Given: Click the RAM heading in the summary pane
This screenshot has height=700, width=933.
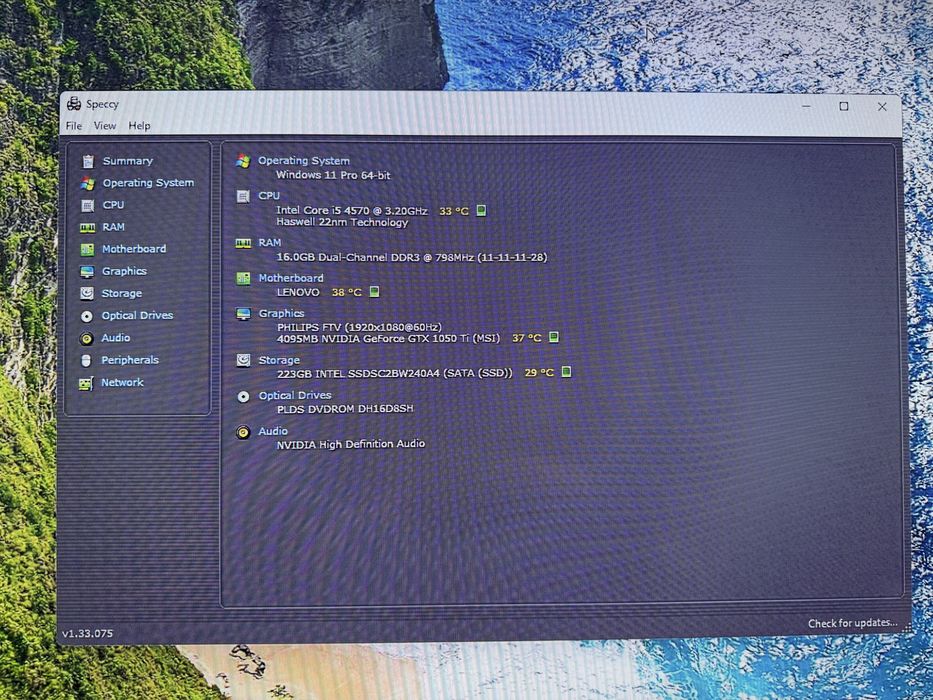Looking at the screenshot, I should [270, 242].
